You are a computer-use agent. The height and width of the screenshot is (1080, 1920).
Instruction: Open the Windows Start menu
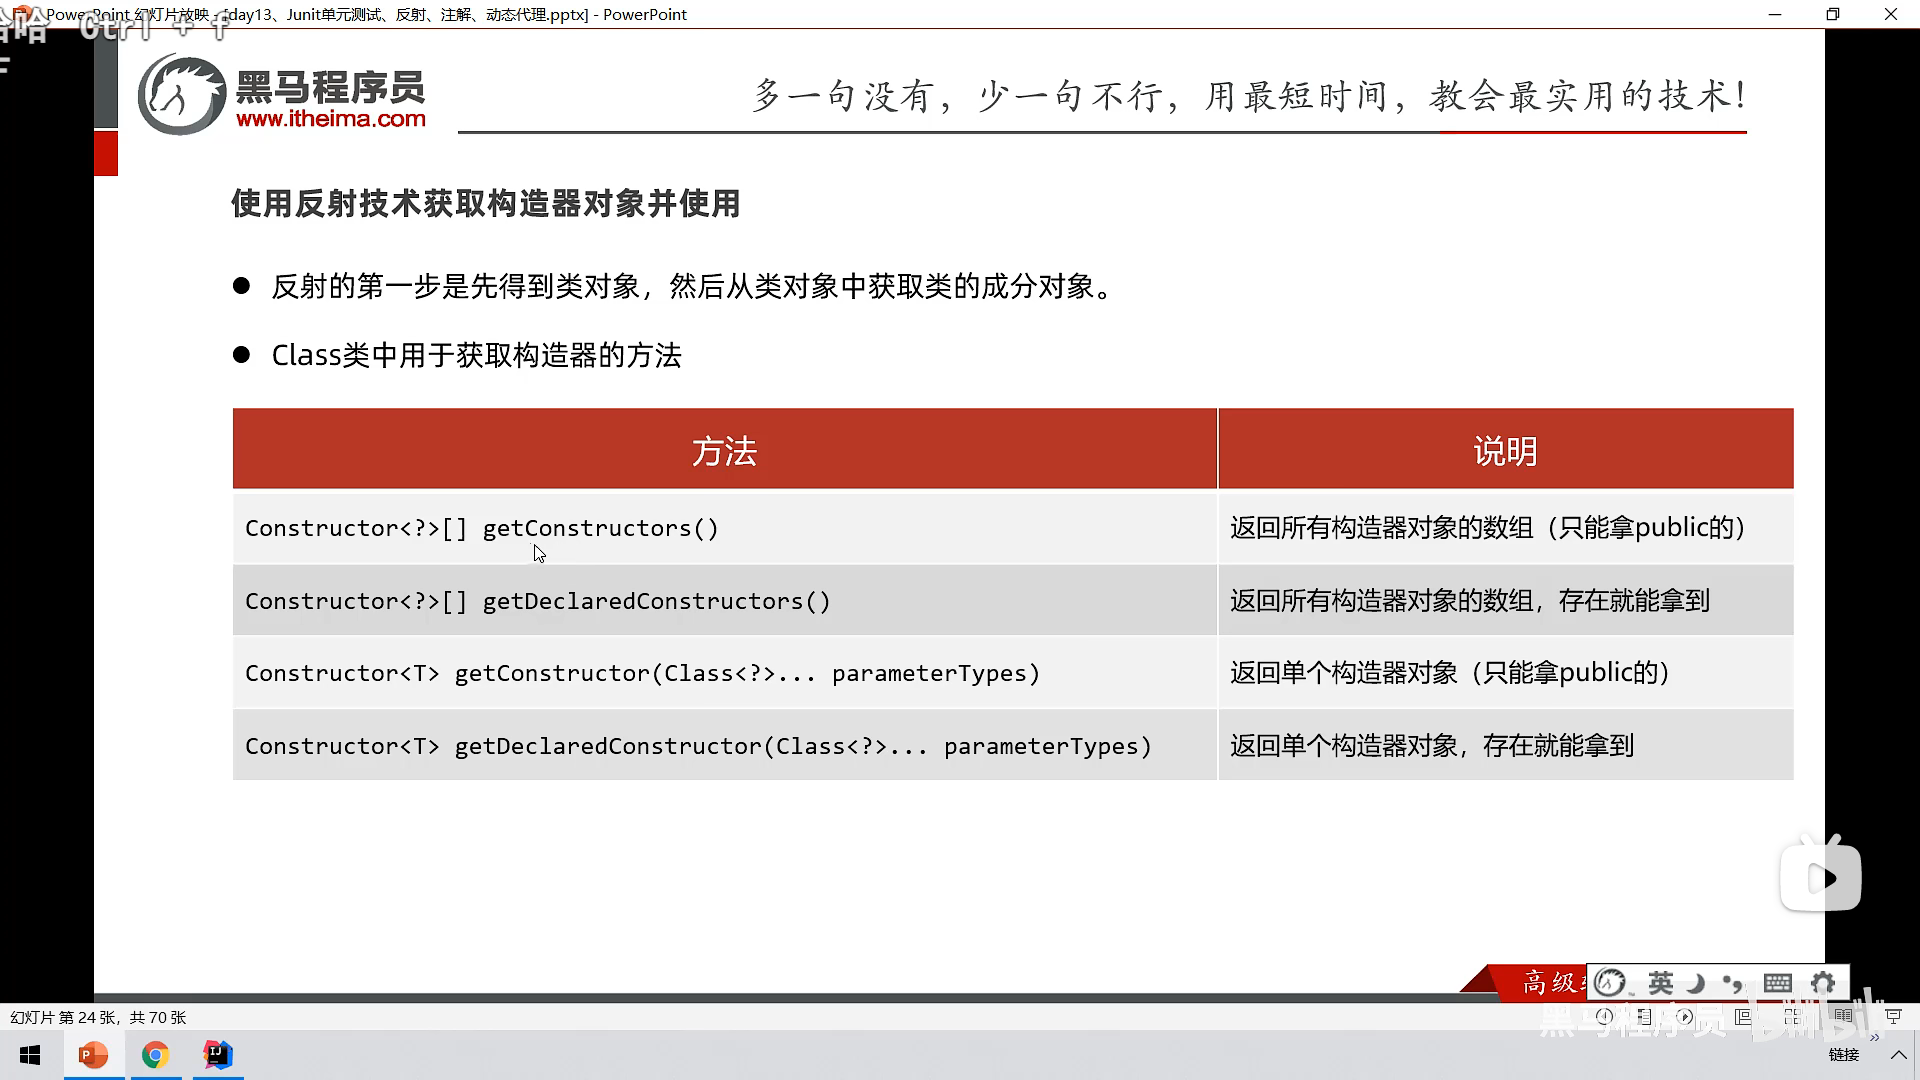[x=30, y=1055]
